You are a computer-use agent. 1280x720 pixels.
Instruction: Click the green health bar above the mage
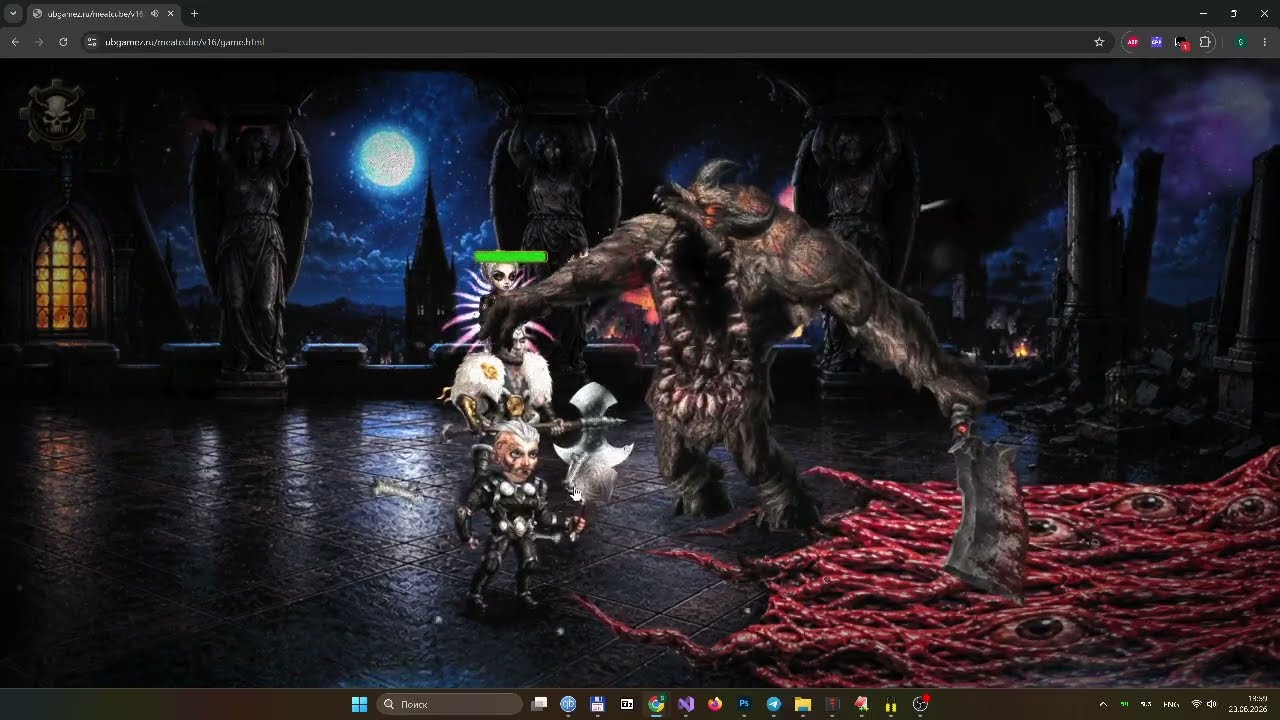(x=511, y=257)
